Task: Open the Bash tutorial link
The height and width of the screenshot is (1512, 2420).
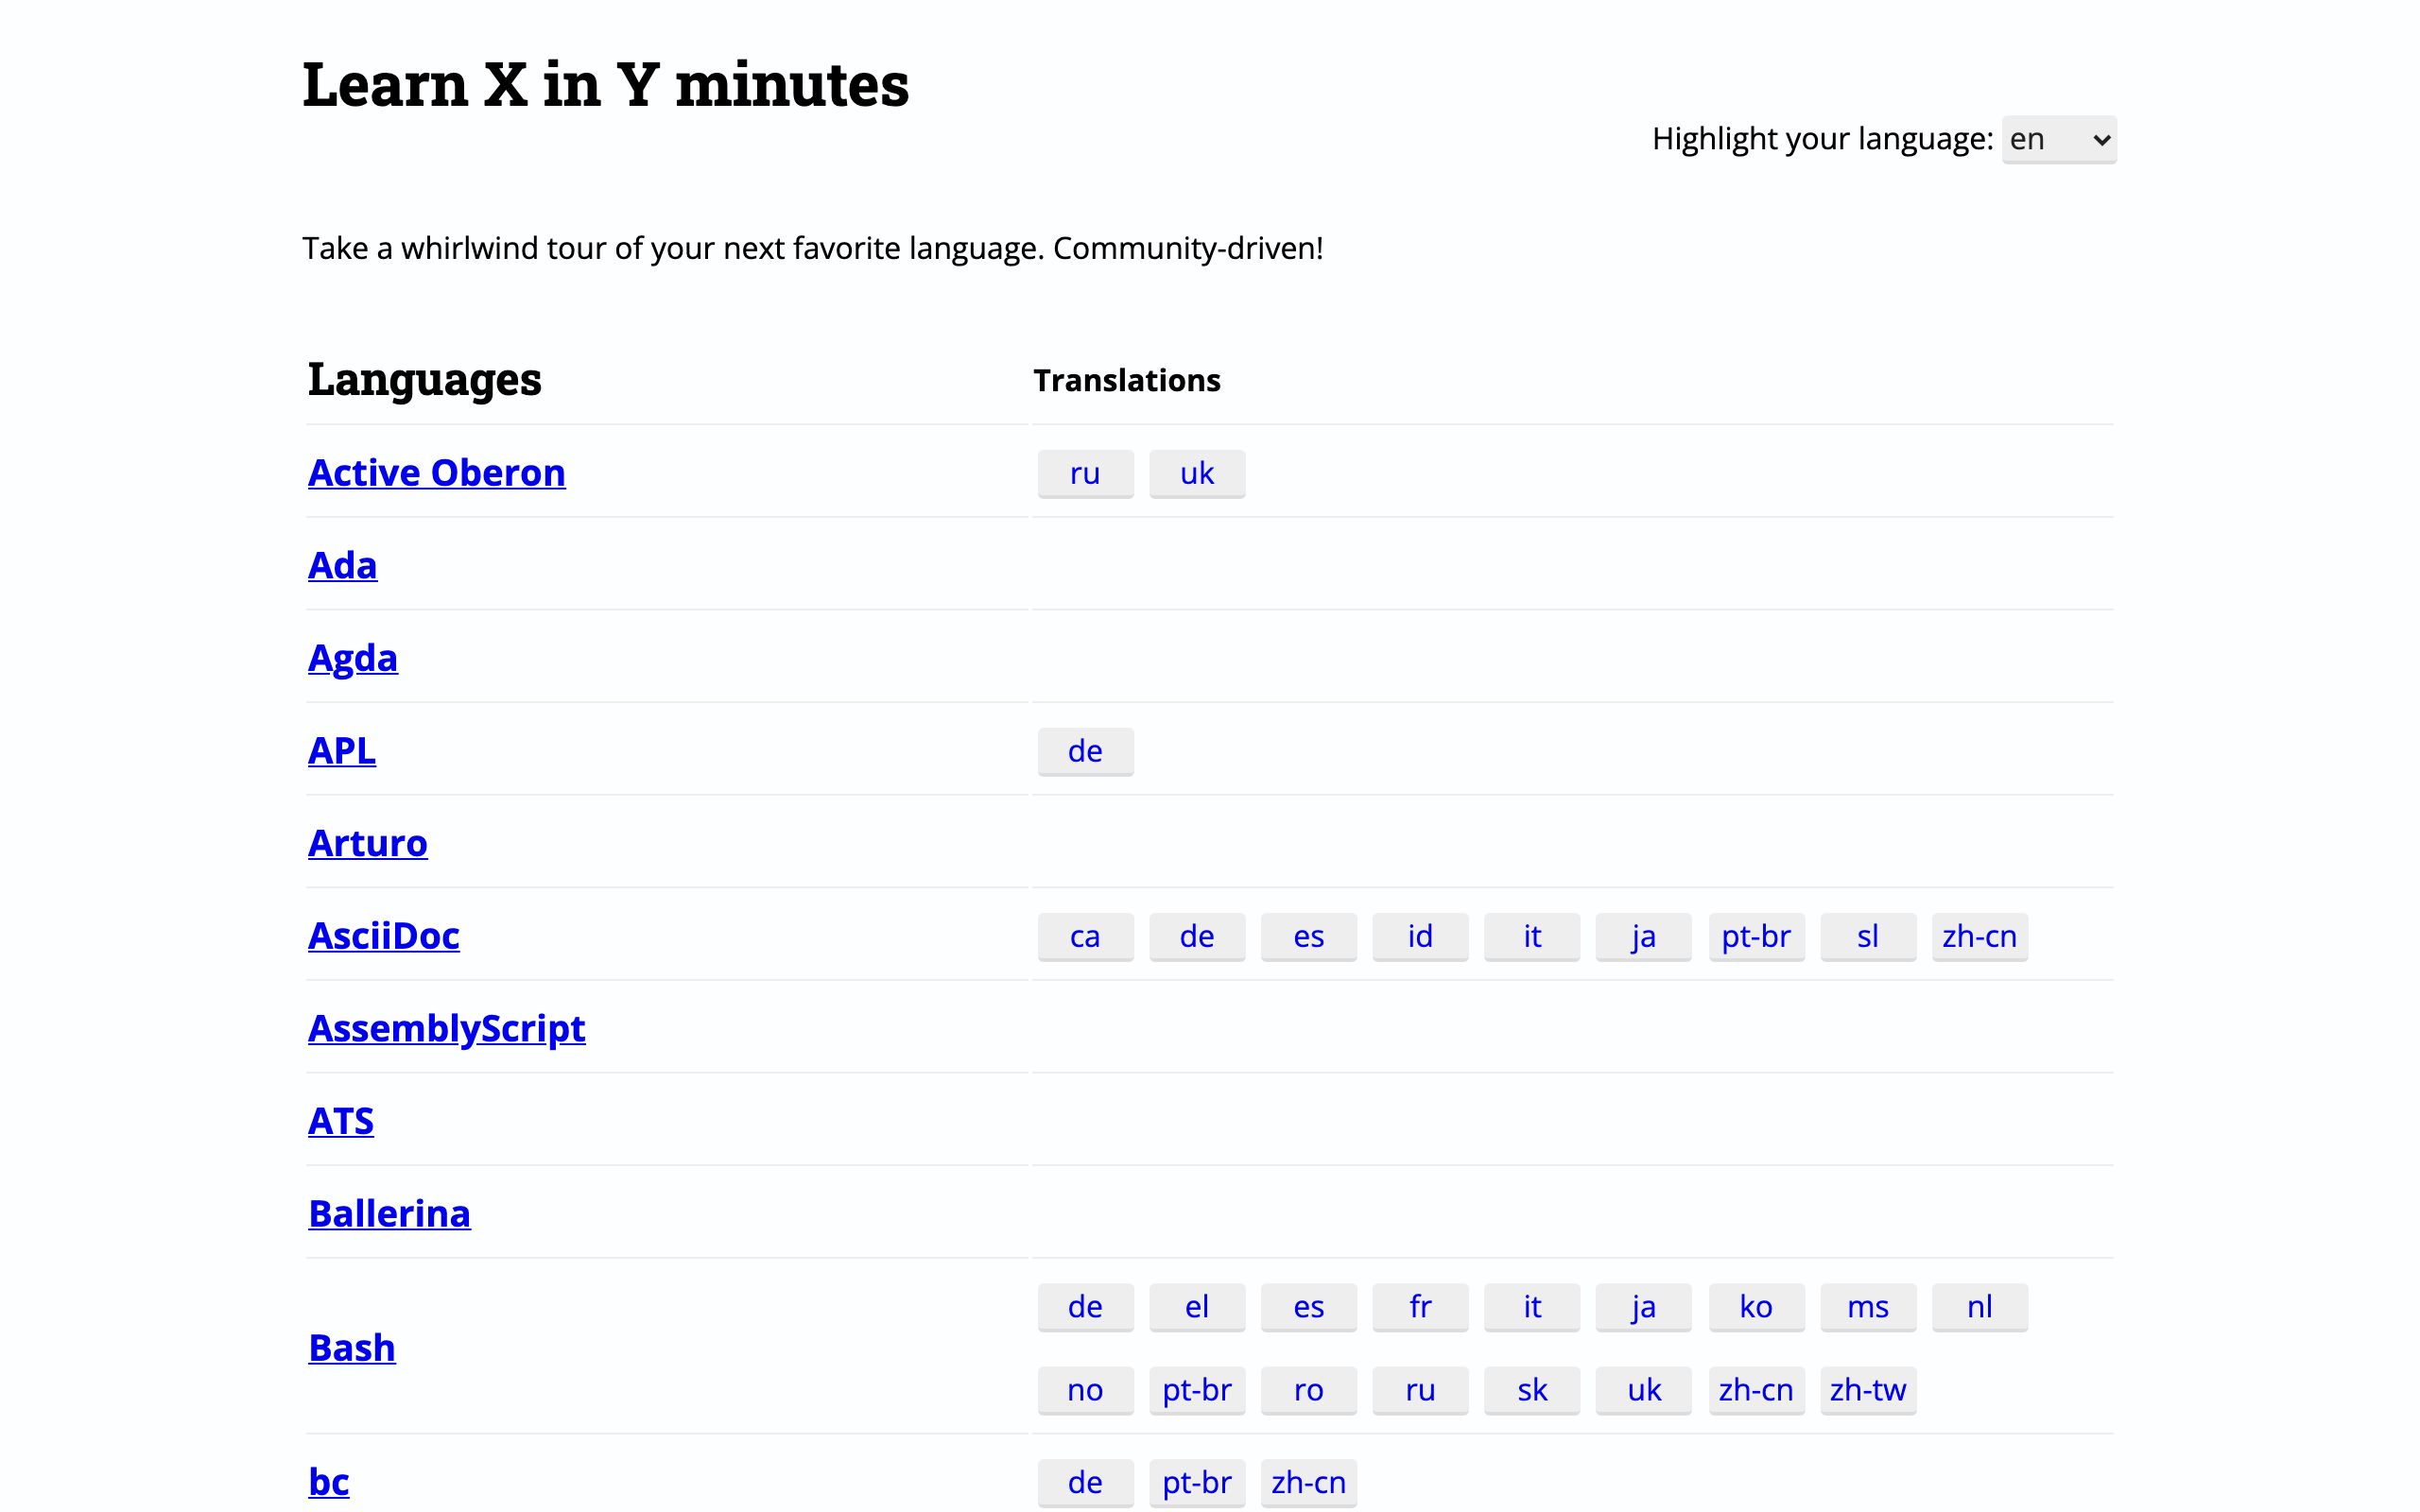Action: click(x=351, y=1348)
